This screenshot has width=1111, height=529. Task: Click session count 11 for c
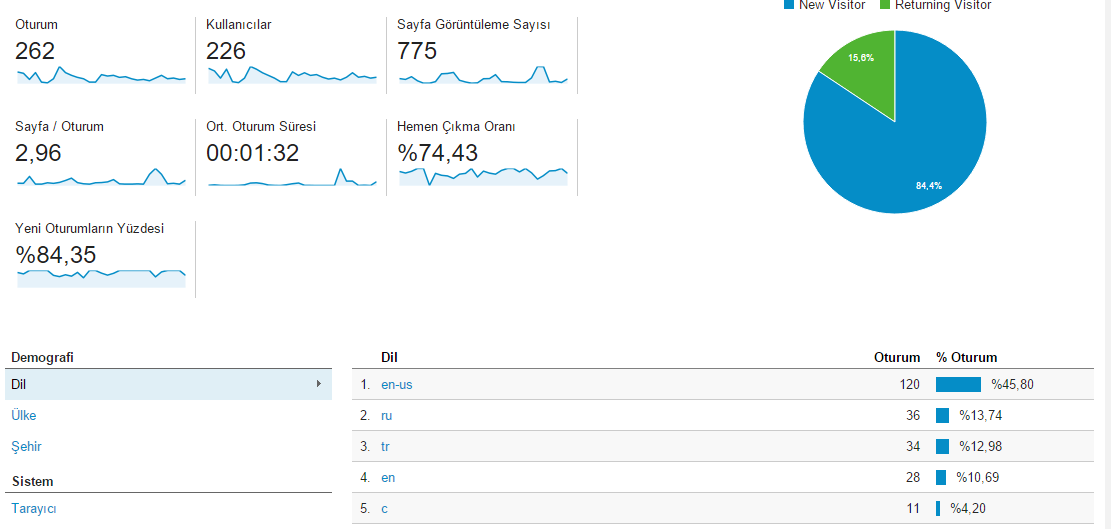(x=913, y=508)
